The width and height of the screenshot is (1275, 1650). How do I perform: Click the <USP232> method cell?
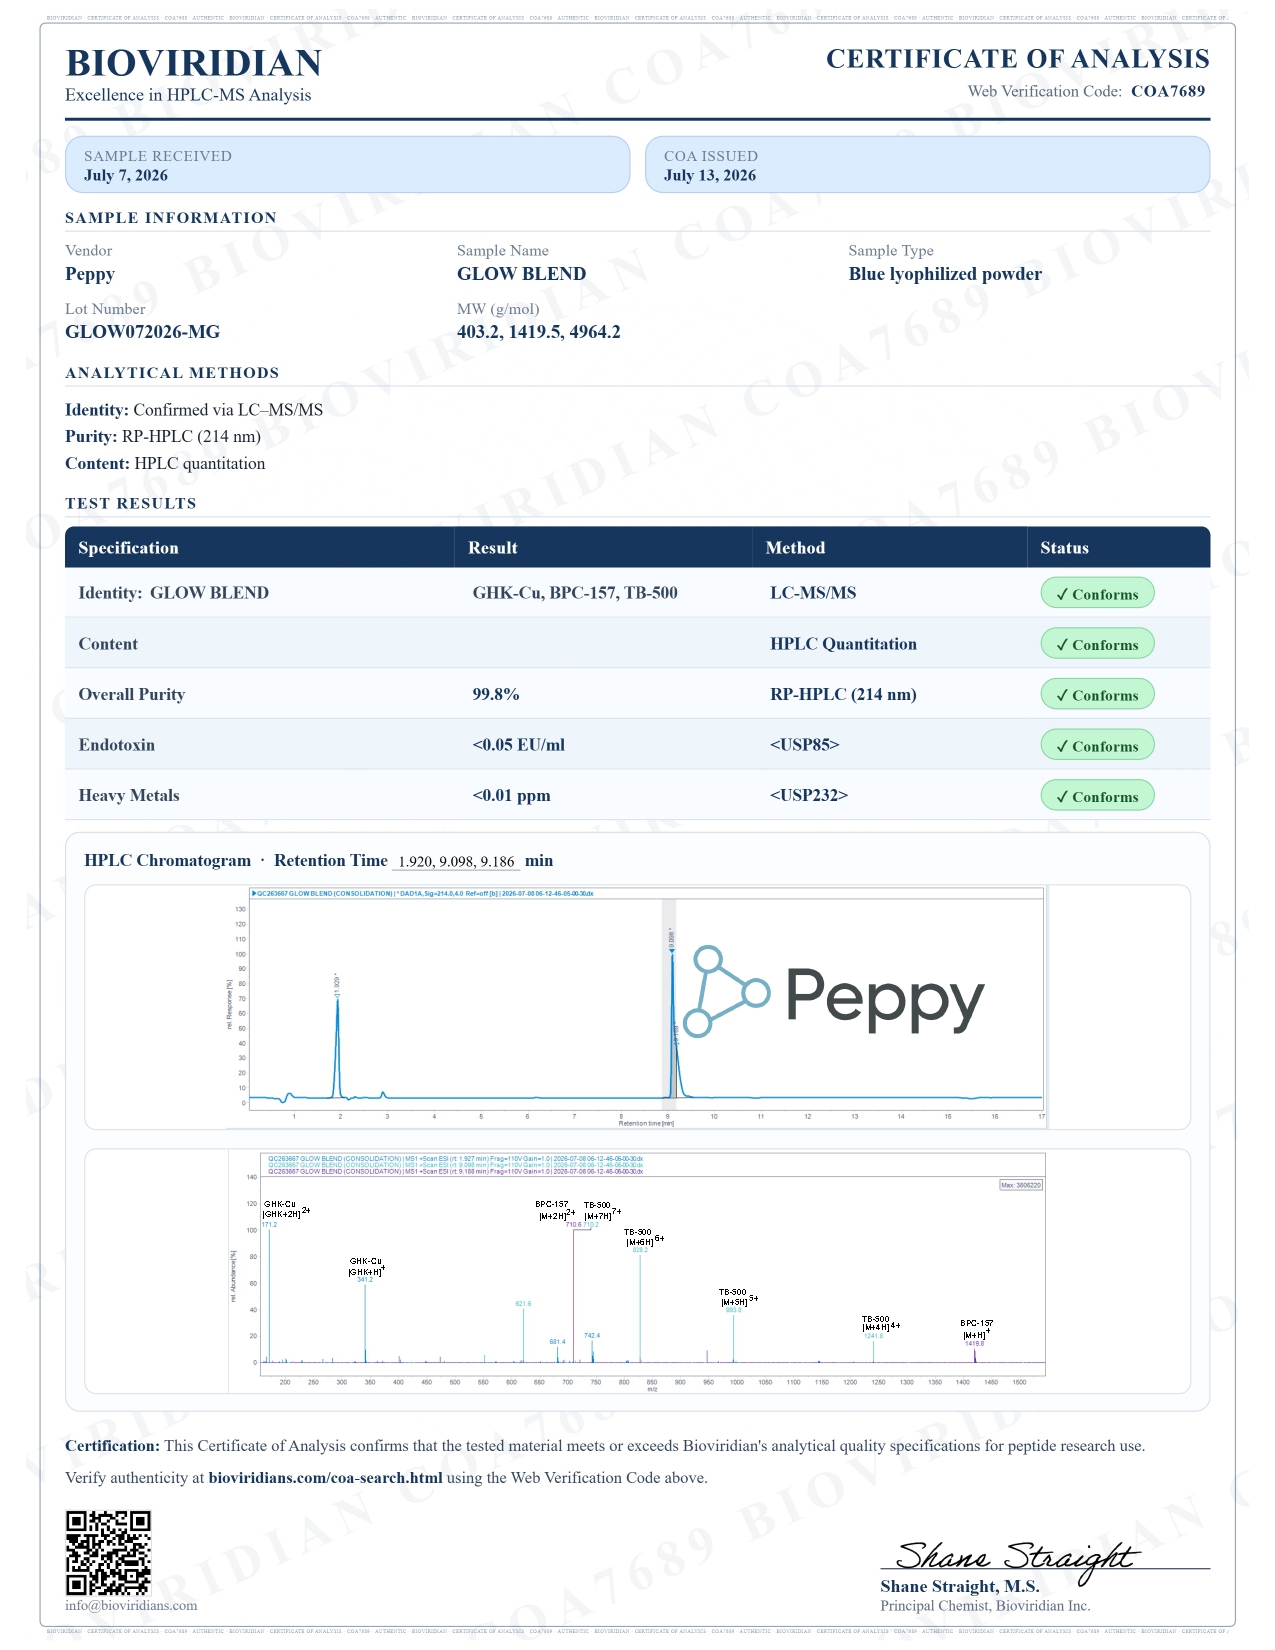[x=809, y=796]
